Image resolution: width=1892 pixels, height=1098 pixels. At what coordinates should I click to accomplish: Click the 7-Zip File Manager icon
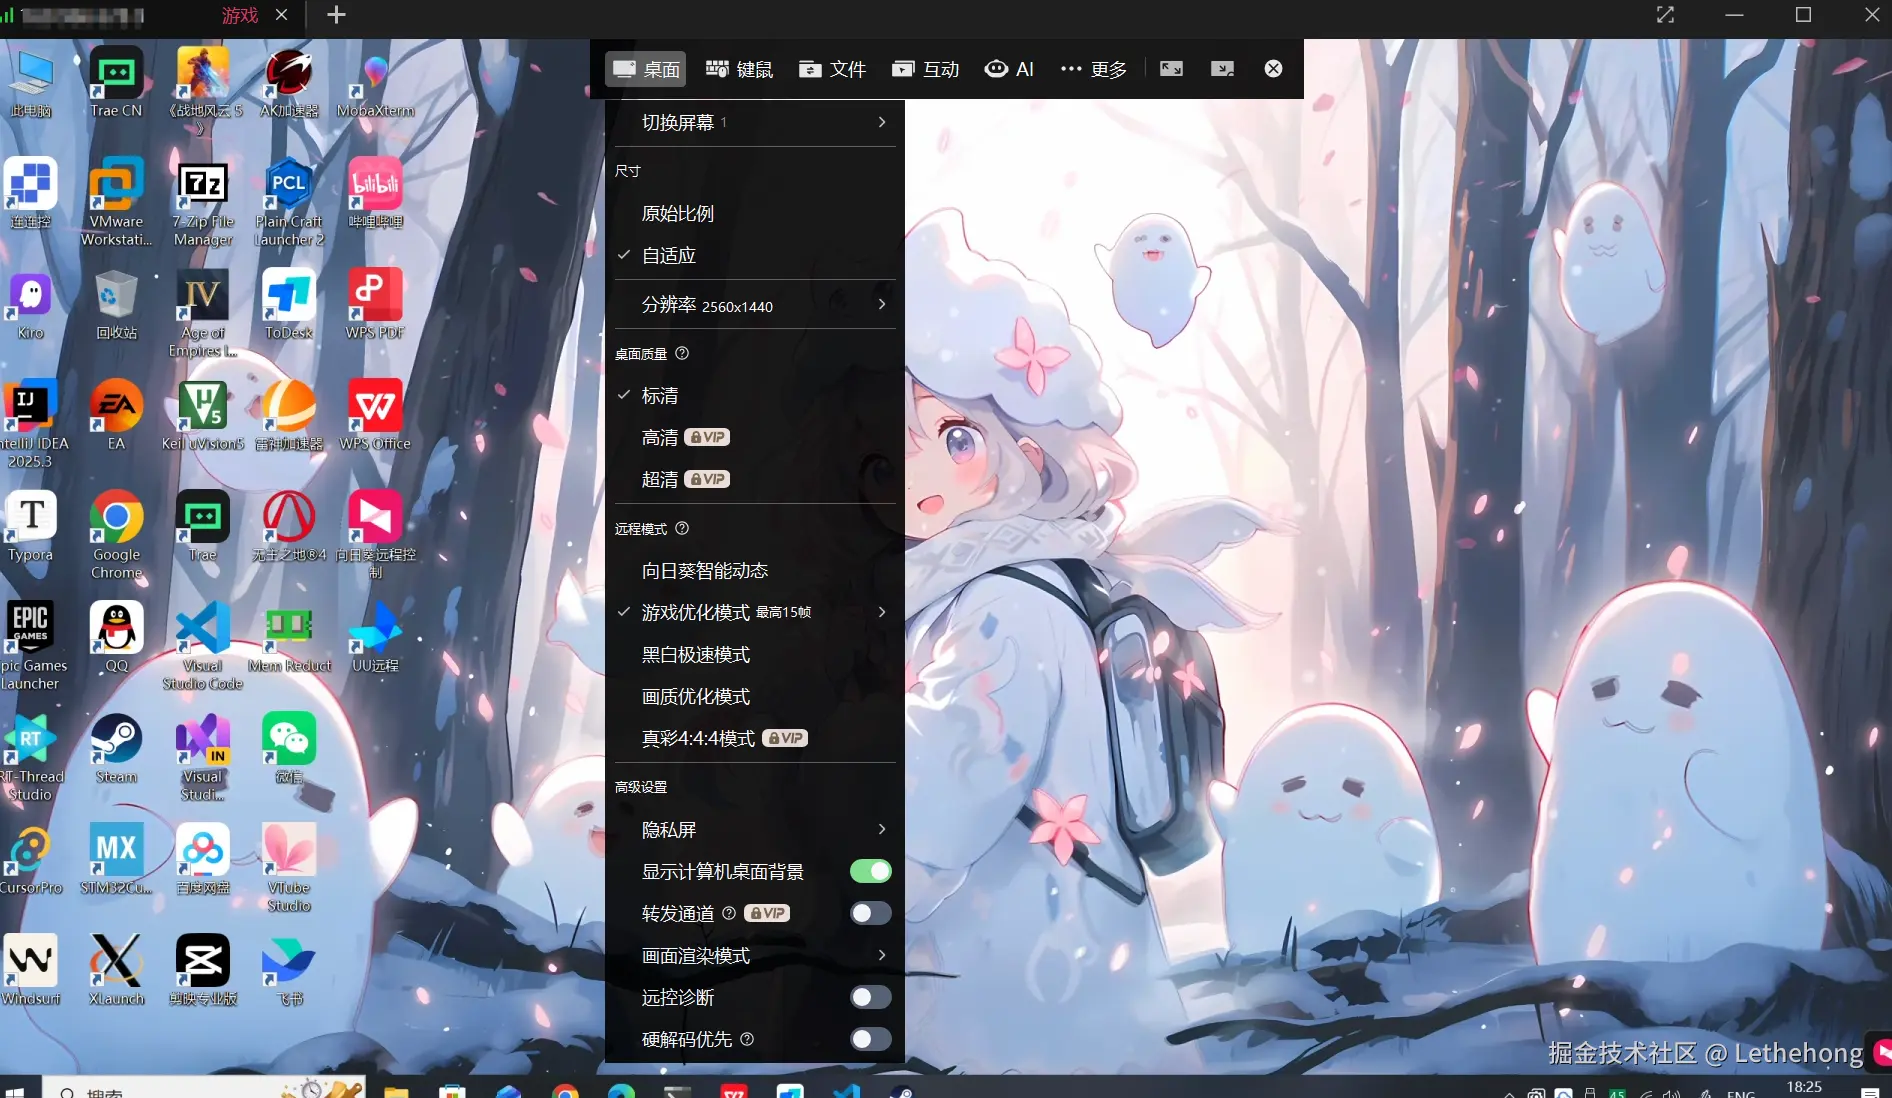(x=203, y=202)
